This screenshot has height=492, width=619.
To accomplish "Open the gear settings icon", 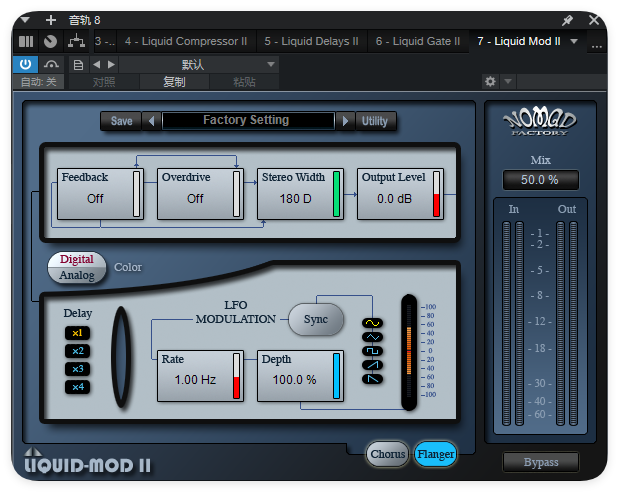I will pyautogui.click(x=490, y=82).
